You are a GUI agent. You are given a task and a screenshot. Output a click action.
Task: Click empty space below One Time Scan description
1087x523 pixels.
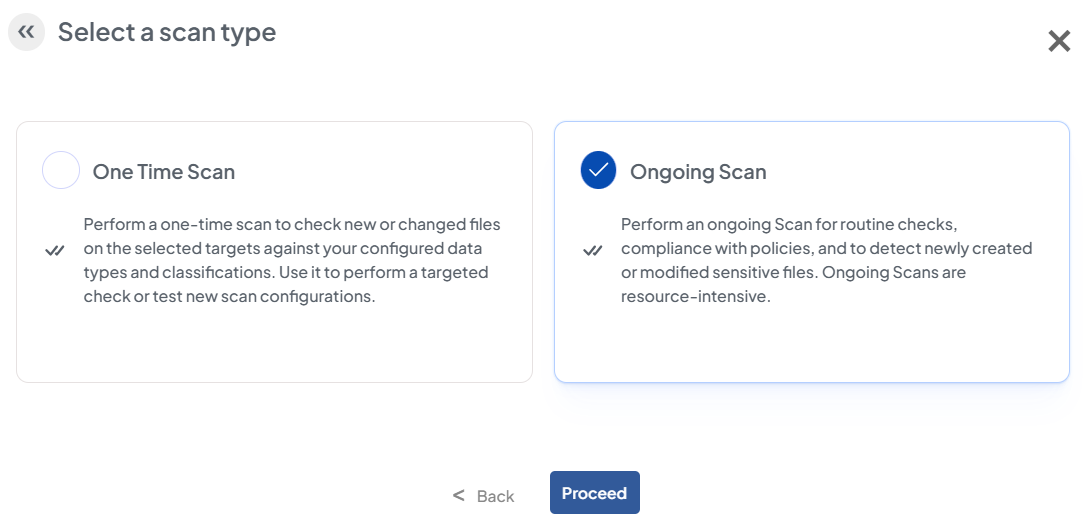274,345
